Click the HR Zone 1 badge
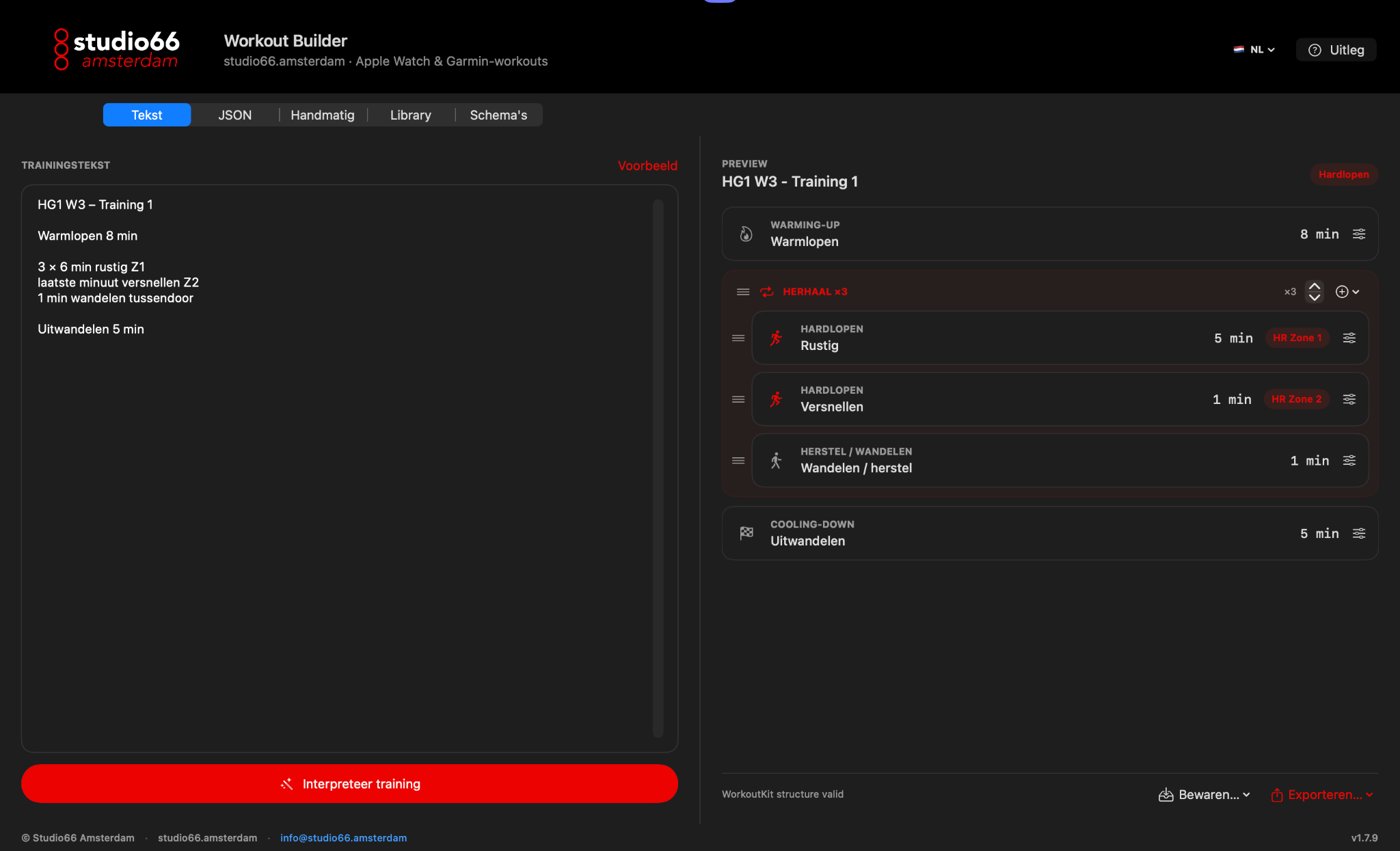 point(1297,338)
